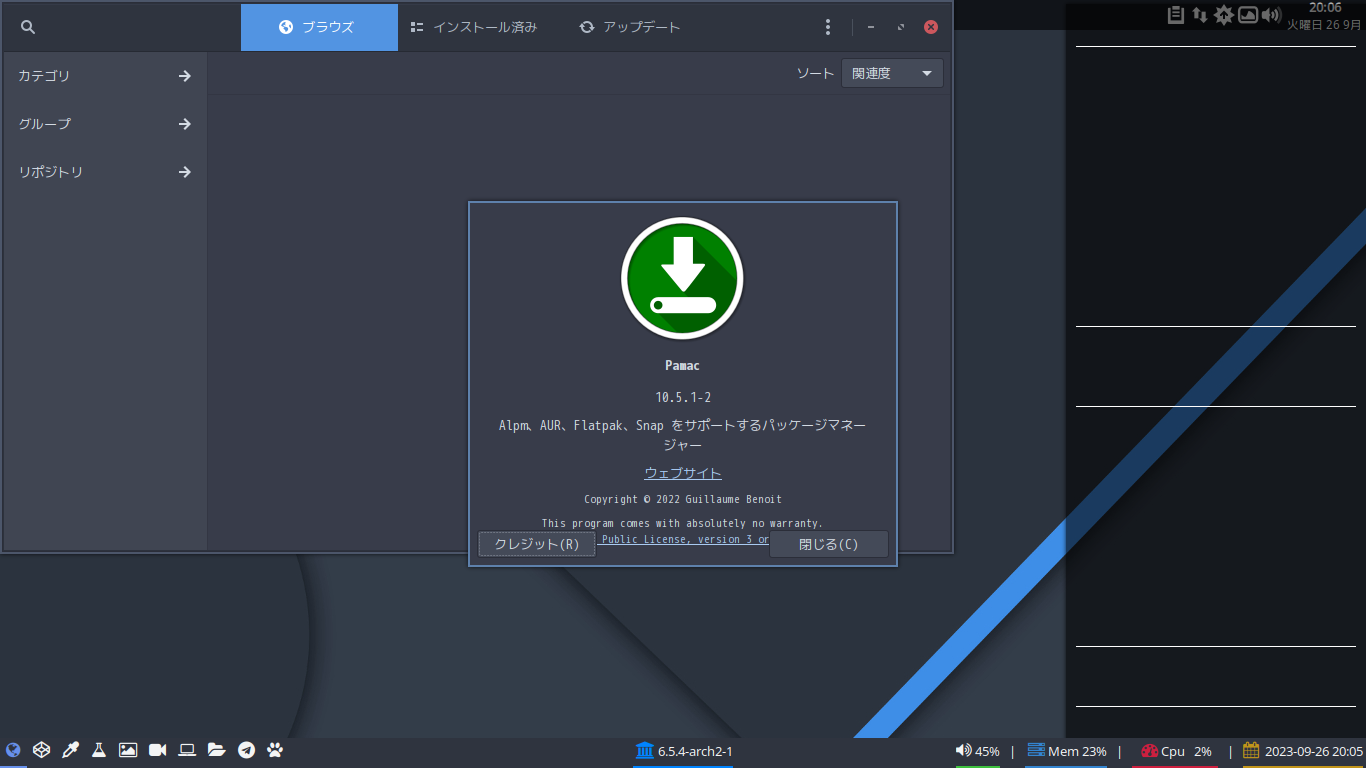Switch to the ブラウズ tab
This screenshot has height=768, width=1366.
click(319, 27)
